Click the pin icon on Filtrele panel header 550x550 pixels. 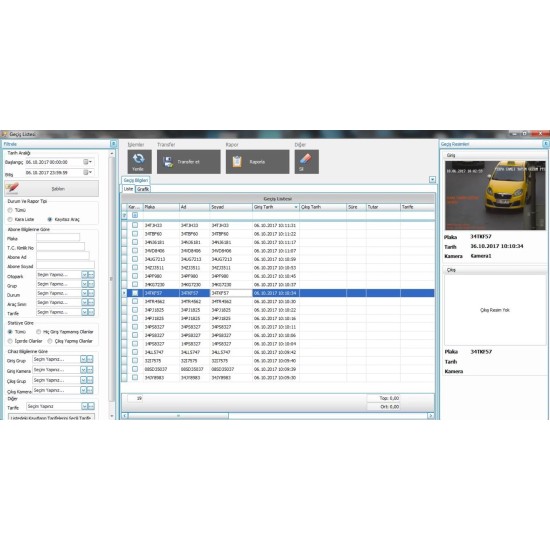113,144
